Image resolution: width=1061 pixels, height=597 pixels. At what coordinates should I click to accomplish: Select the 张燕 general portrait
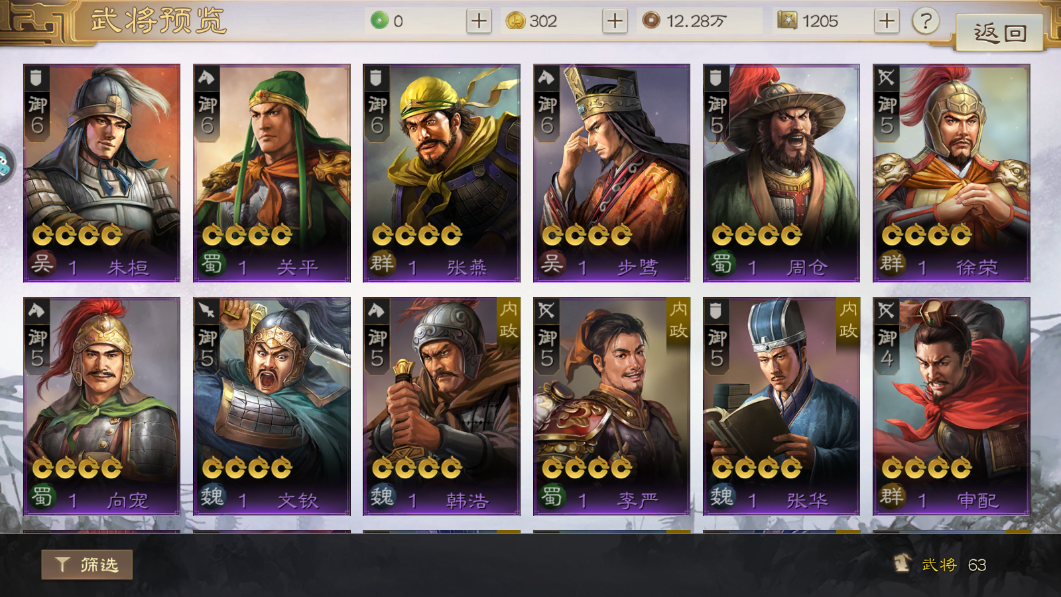click(441, 173)
